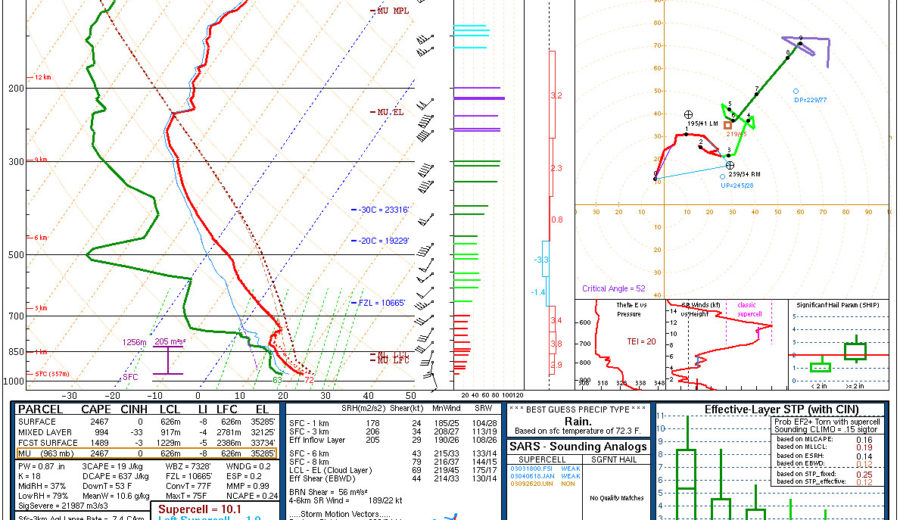
Task: Click the based on STP_fixed 0.25 probability
Action: click(x=824, y=474)
